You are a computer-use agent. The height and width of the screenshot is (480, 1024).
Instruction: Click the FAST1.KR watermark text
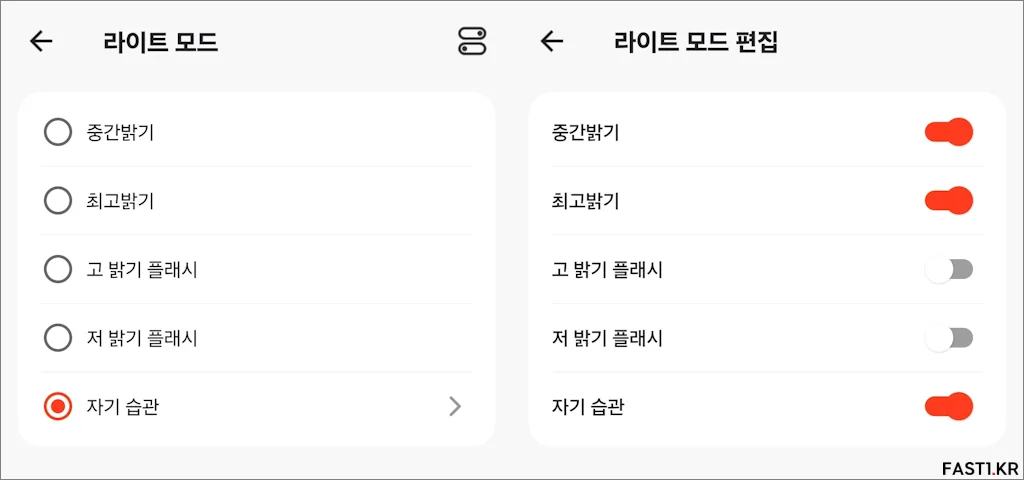tap(980, 468)
